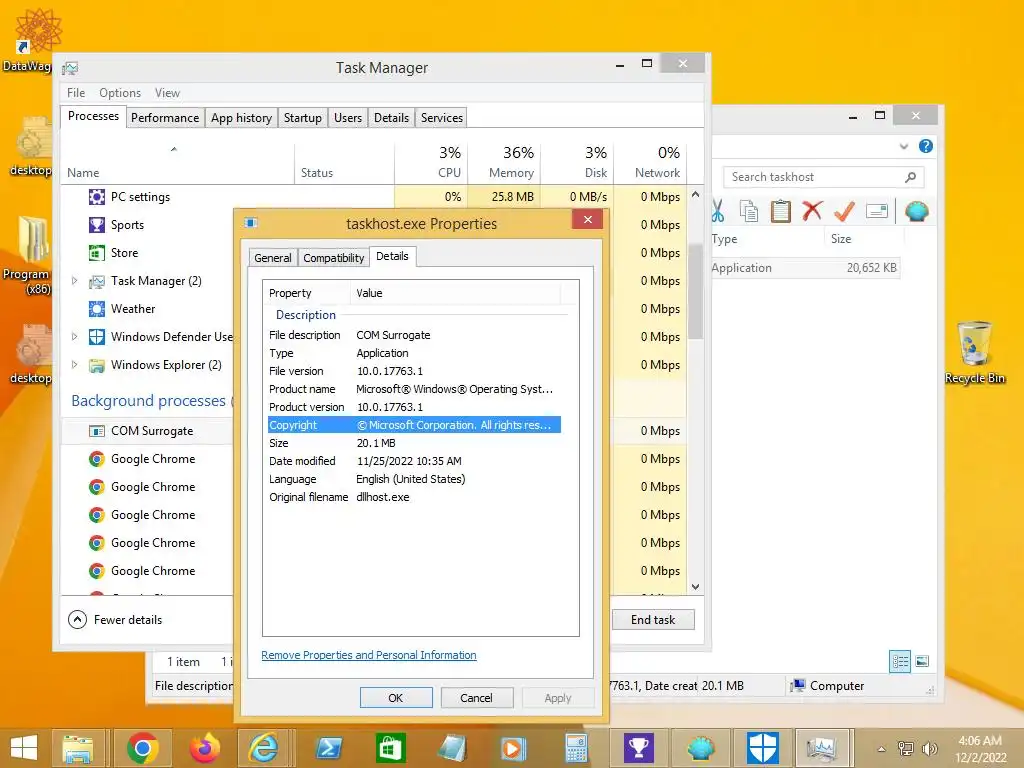Open the Users tab in Task Manager

pyautogui.click(x=347, y=118)
